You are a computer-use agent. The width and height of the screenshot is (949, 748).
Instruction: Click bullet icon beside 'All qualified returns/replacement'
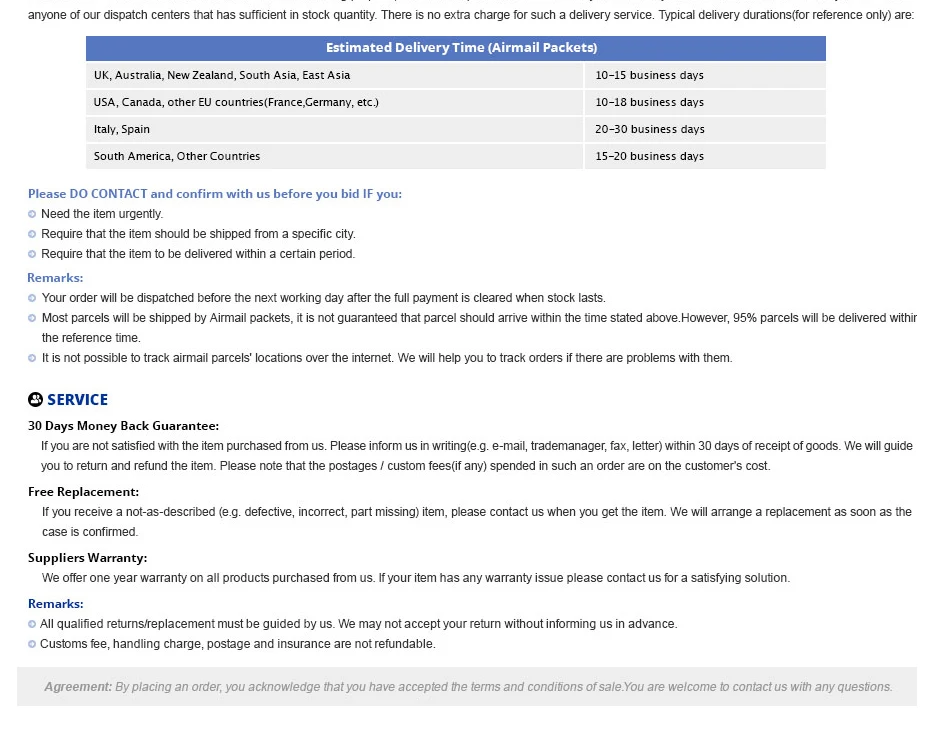(x=32, y=625)
